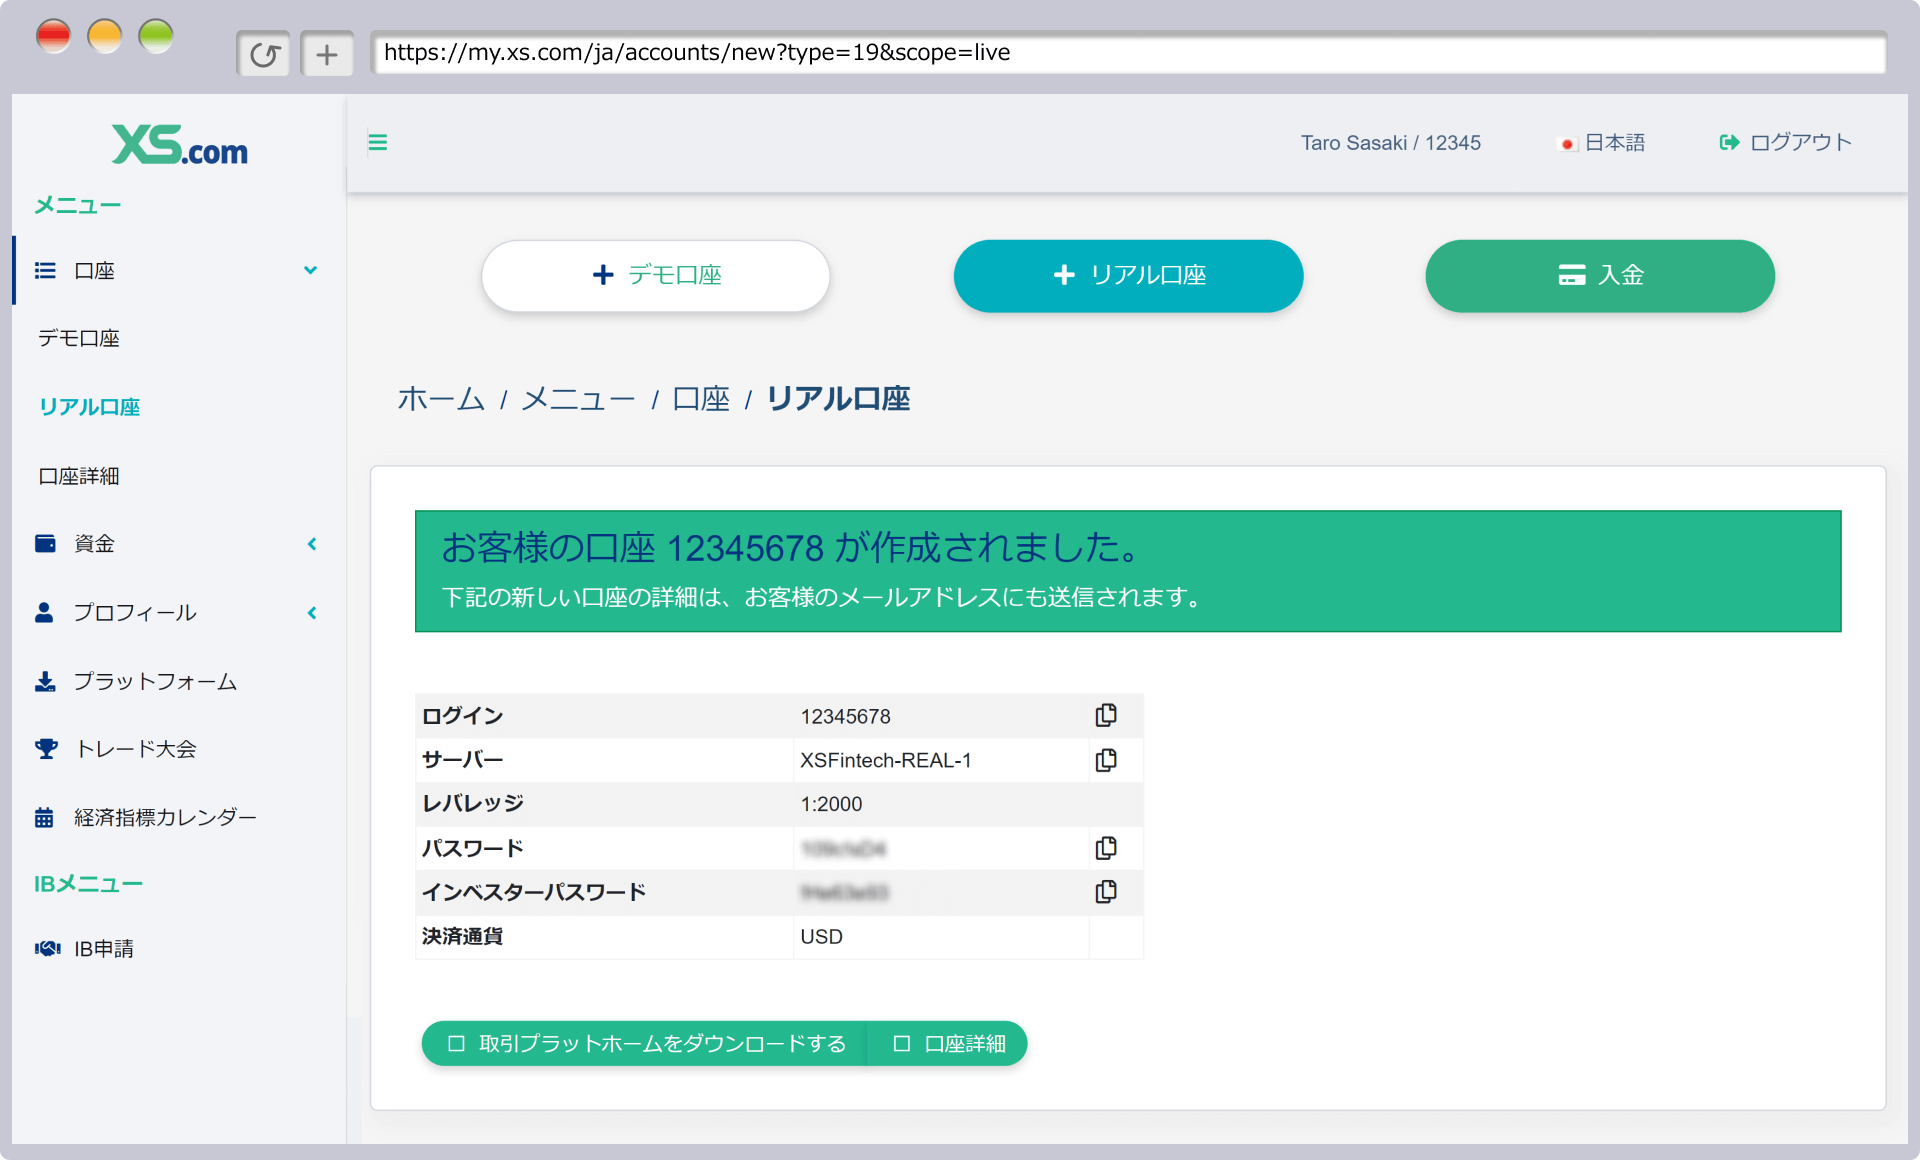Click the ログイン row label
This screenshot has height=1160, width=1920.
point(462,716)
